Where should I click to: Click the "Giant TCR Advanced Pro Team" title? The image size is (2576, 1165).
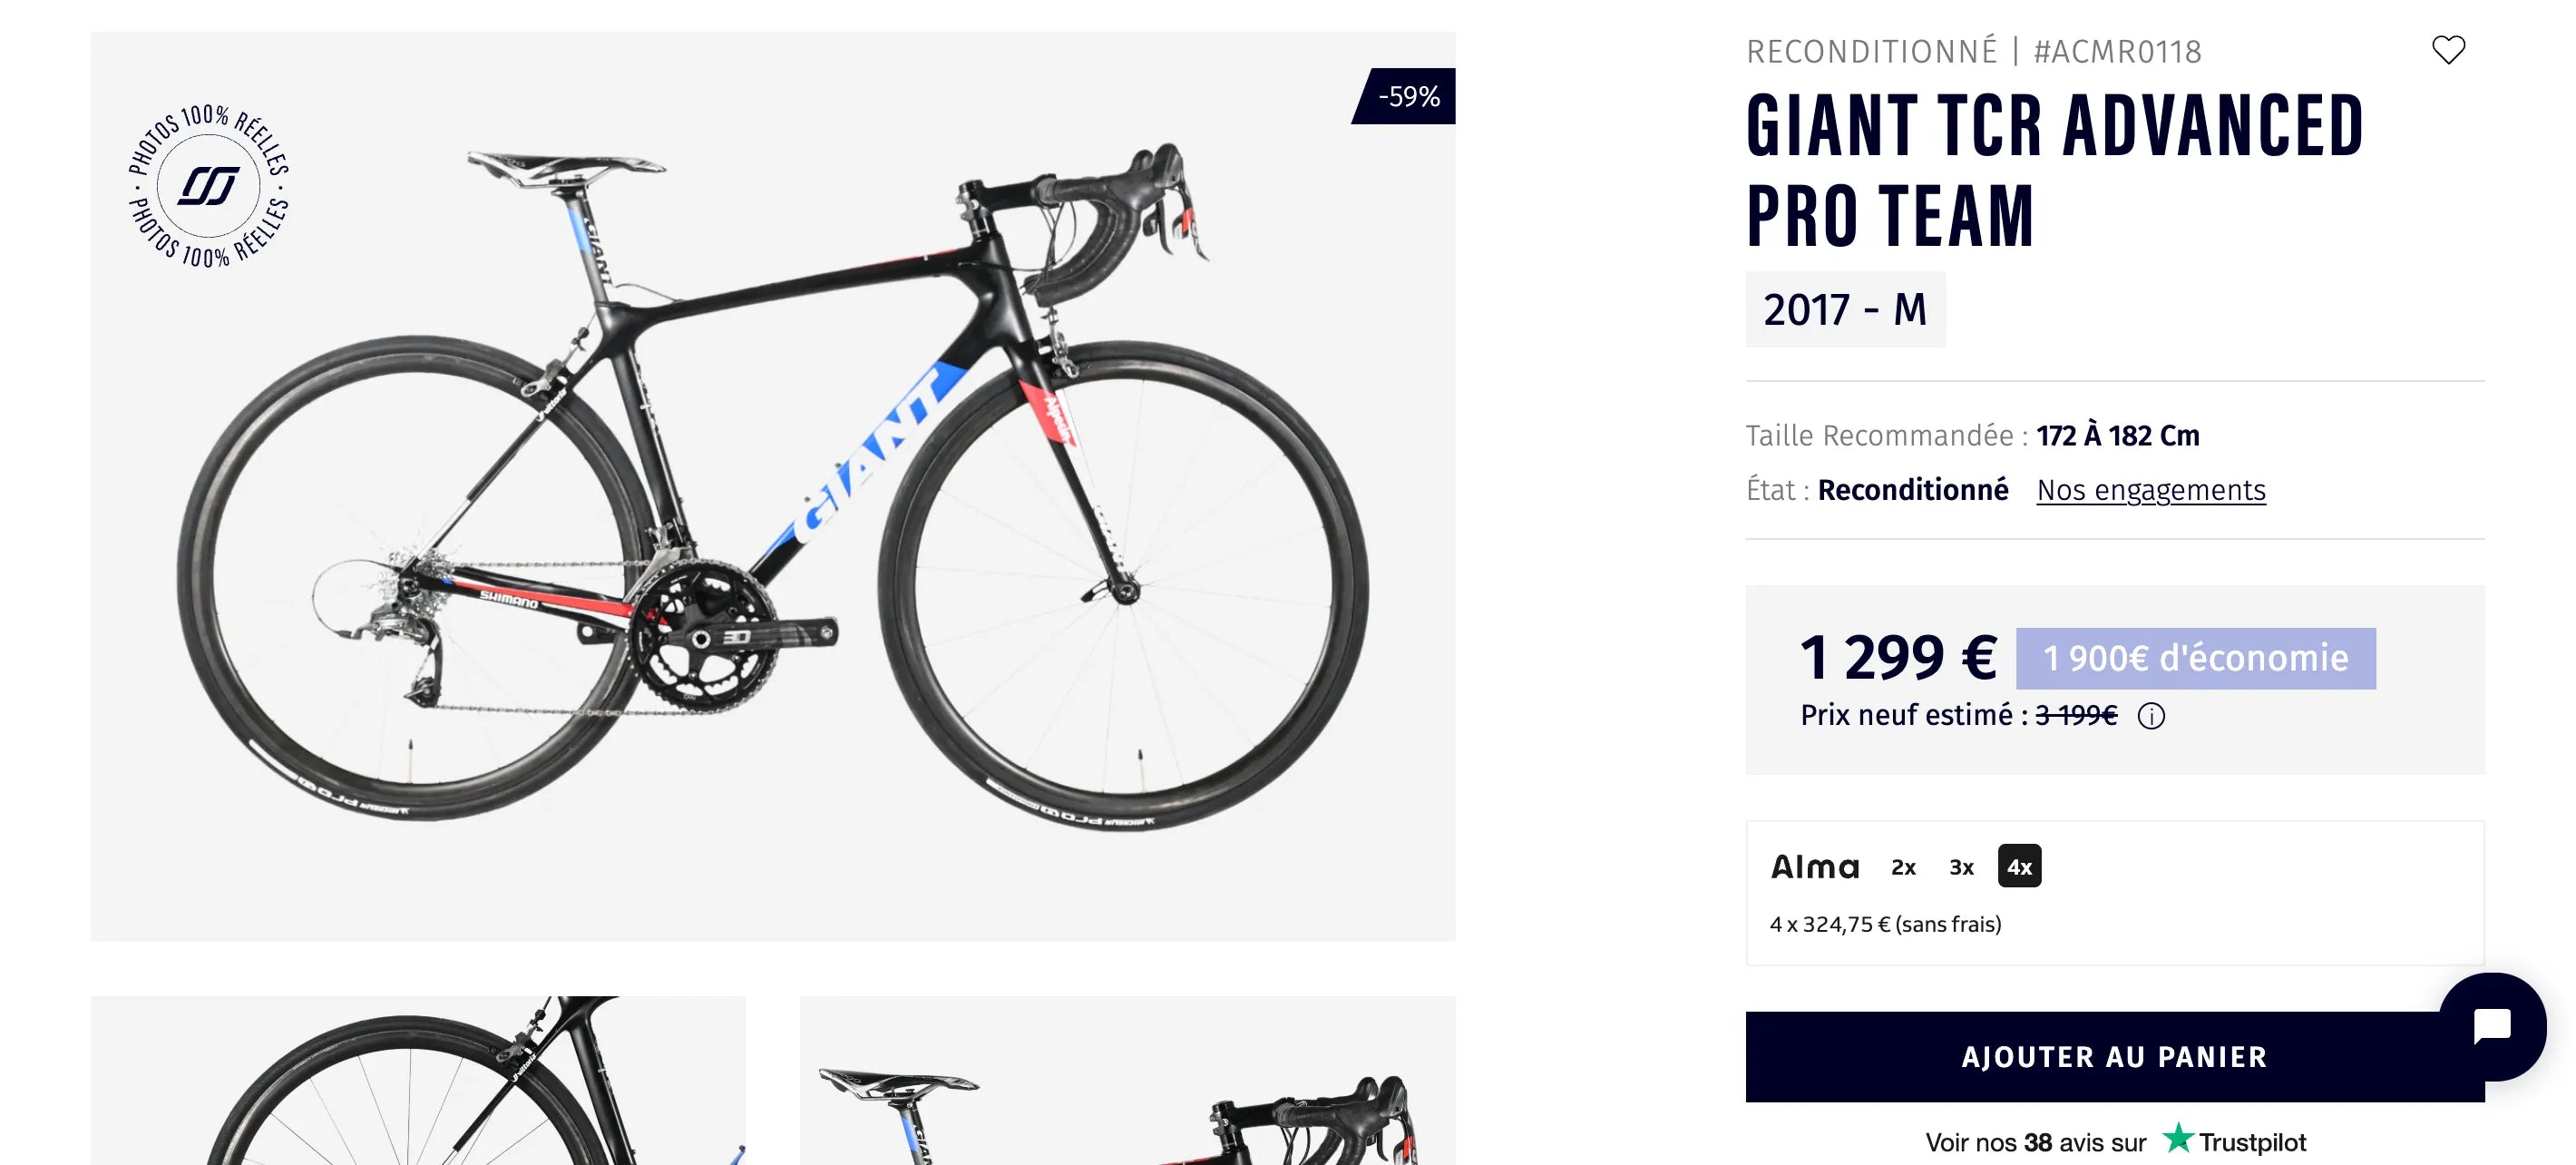pyautogui.click(x=2054, y=170)
